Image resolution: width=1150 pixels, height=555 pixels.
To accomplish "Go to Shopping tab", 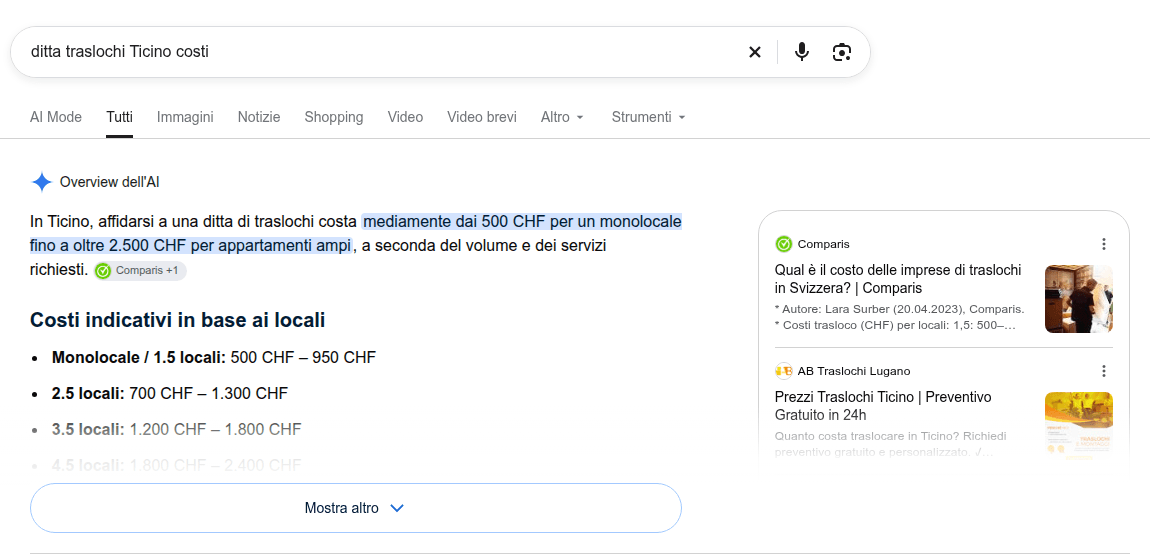I will pos(334,117).
